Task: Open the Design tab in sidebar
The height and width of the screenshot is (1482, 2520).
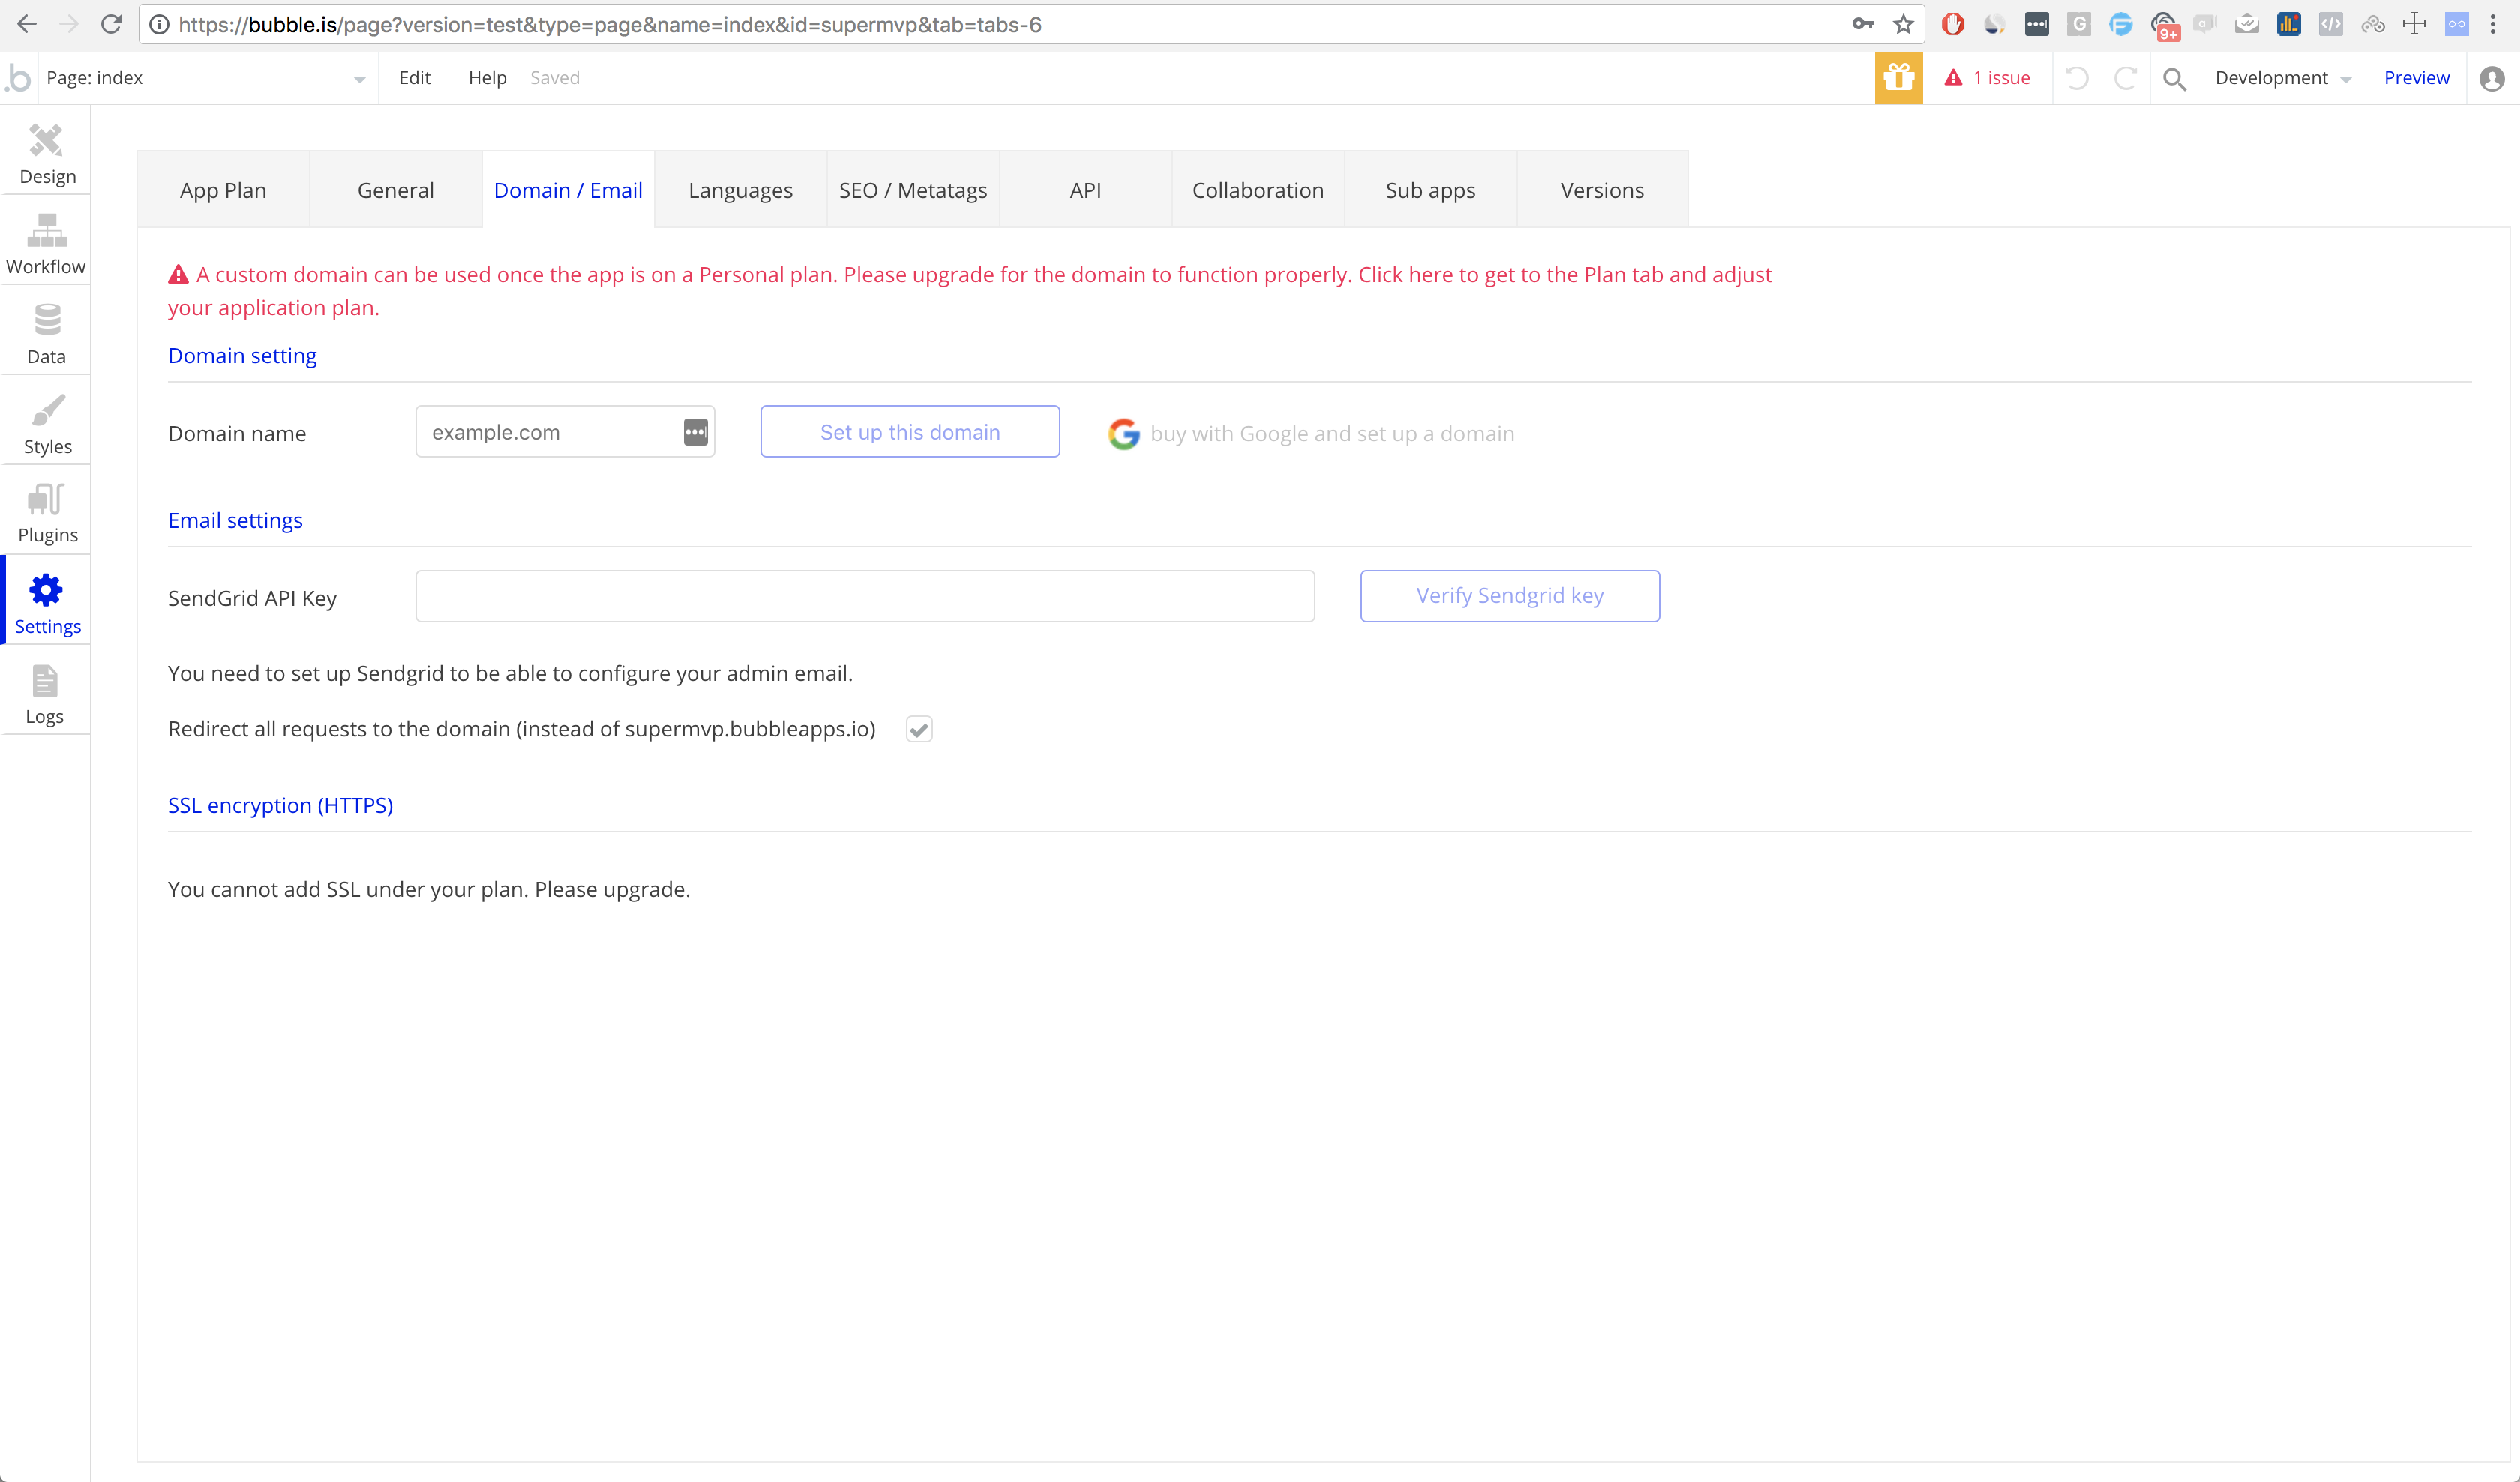Action: click(x=46, y=154)
